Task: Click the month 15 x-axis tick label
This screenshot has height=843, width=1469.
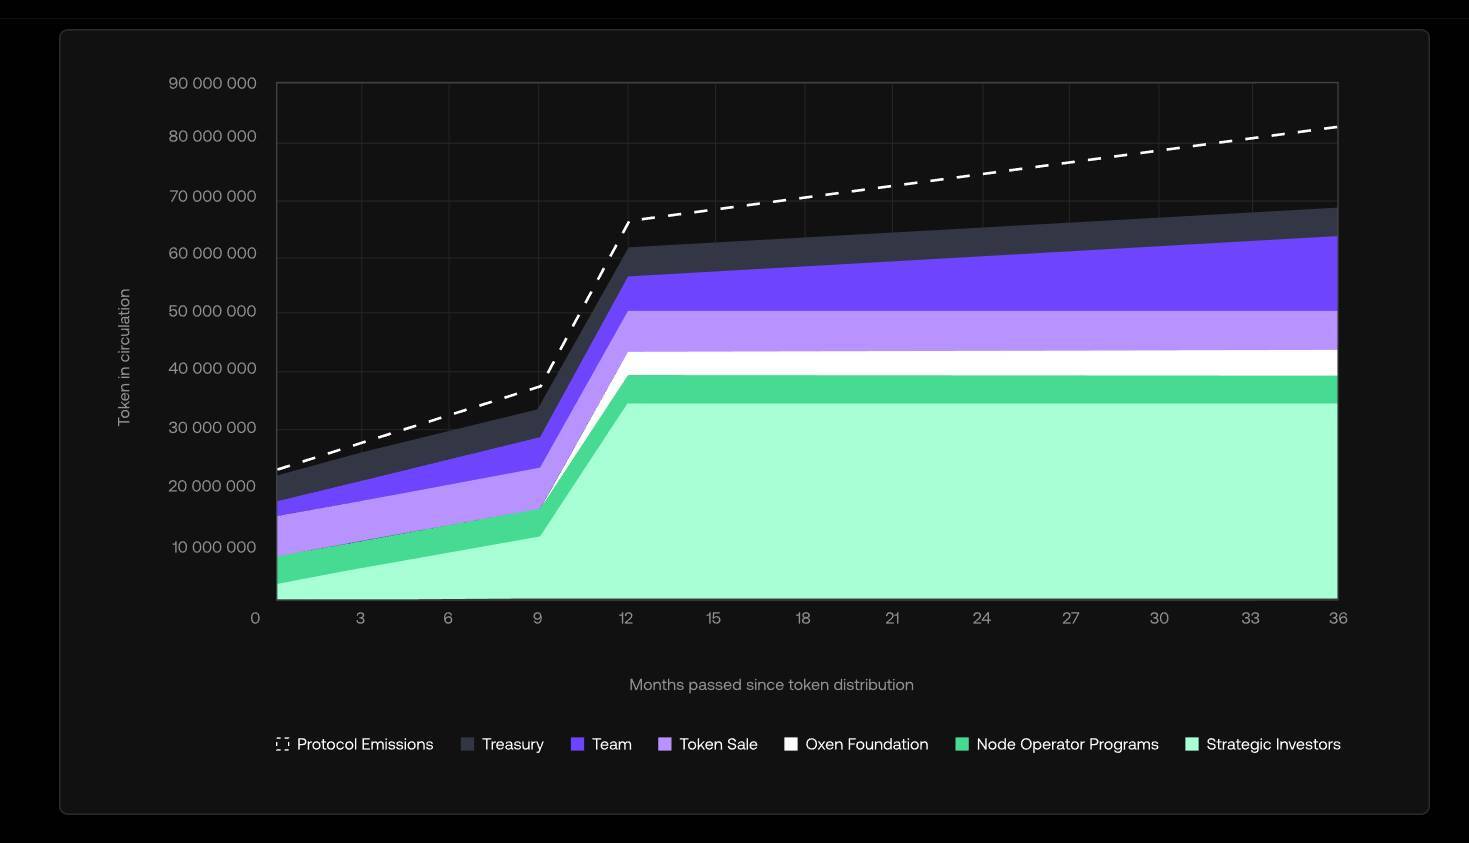Action: [713, 618]
